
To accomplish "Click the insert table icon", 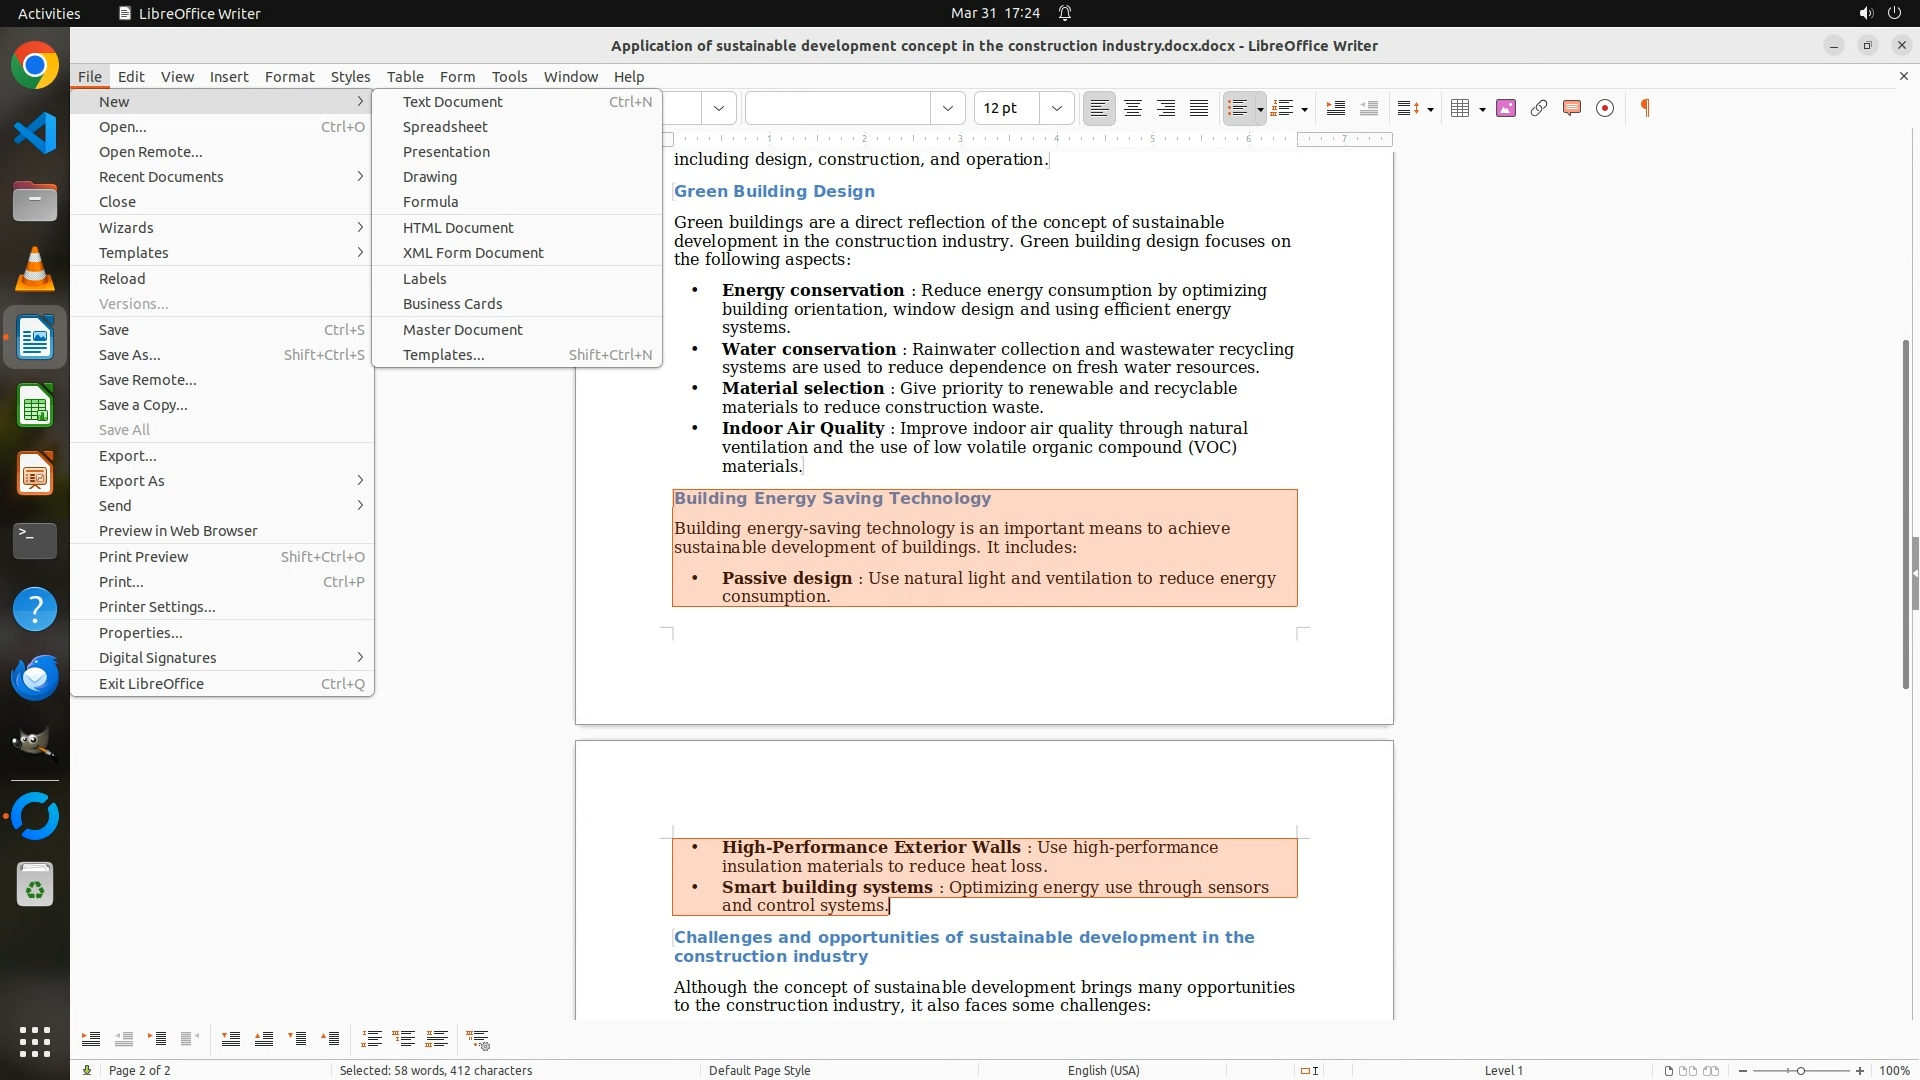I will 1460,108.
